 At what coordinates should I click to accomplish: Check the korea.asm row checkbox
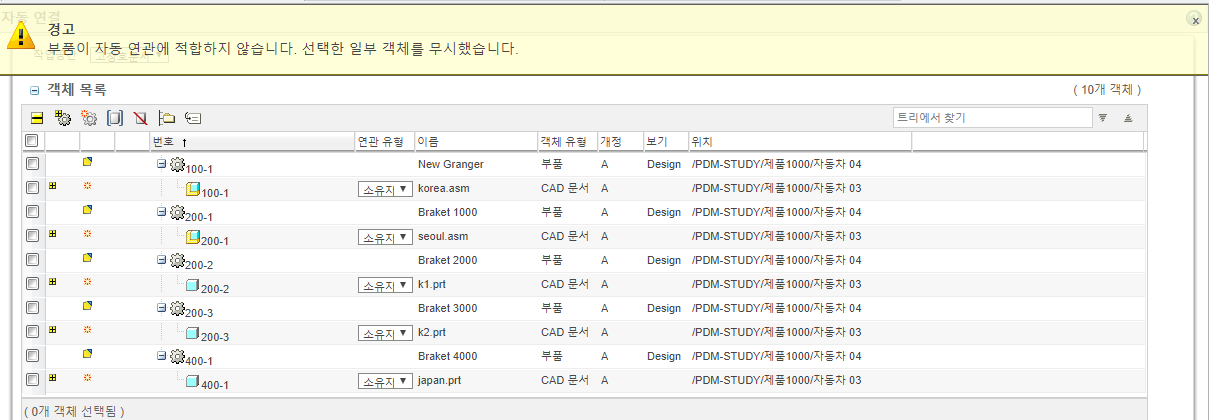32,188
